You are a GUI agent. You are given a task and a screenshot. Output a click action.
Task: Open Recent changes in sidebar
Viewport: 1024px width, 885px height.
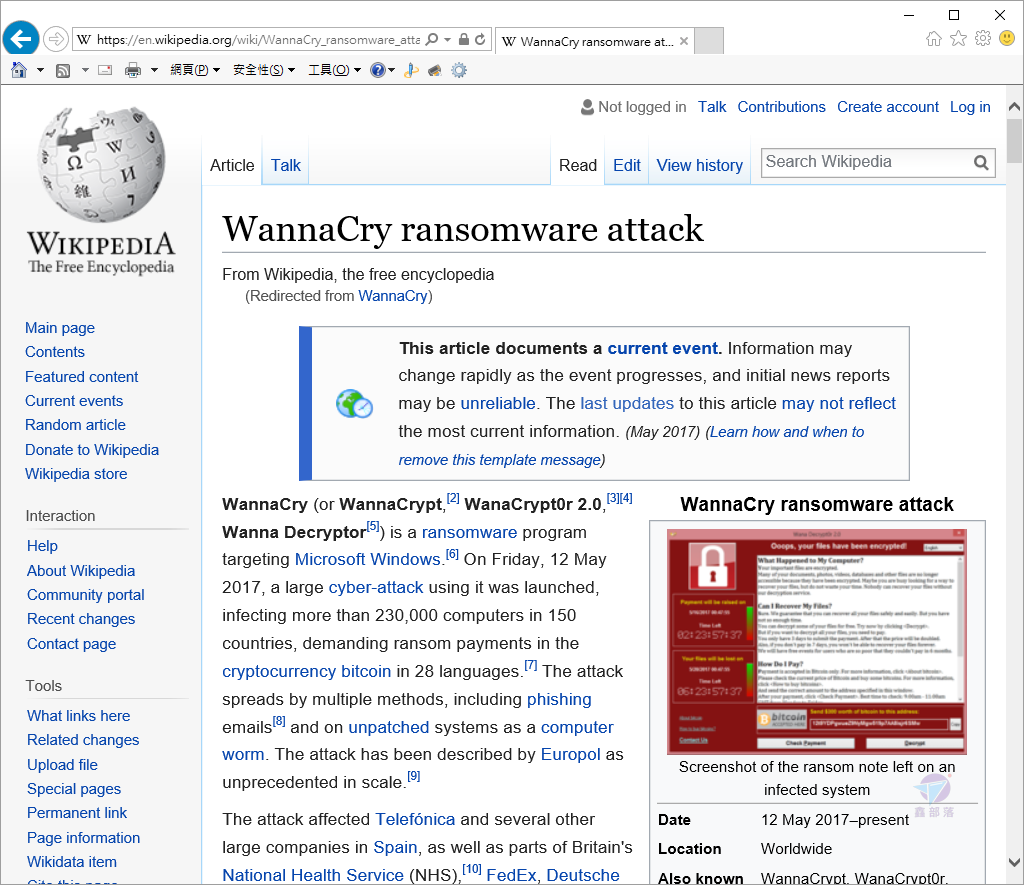pyautogui.click(x=81, y=619)
